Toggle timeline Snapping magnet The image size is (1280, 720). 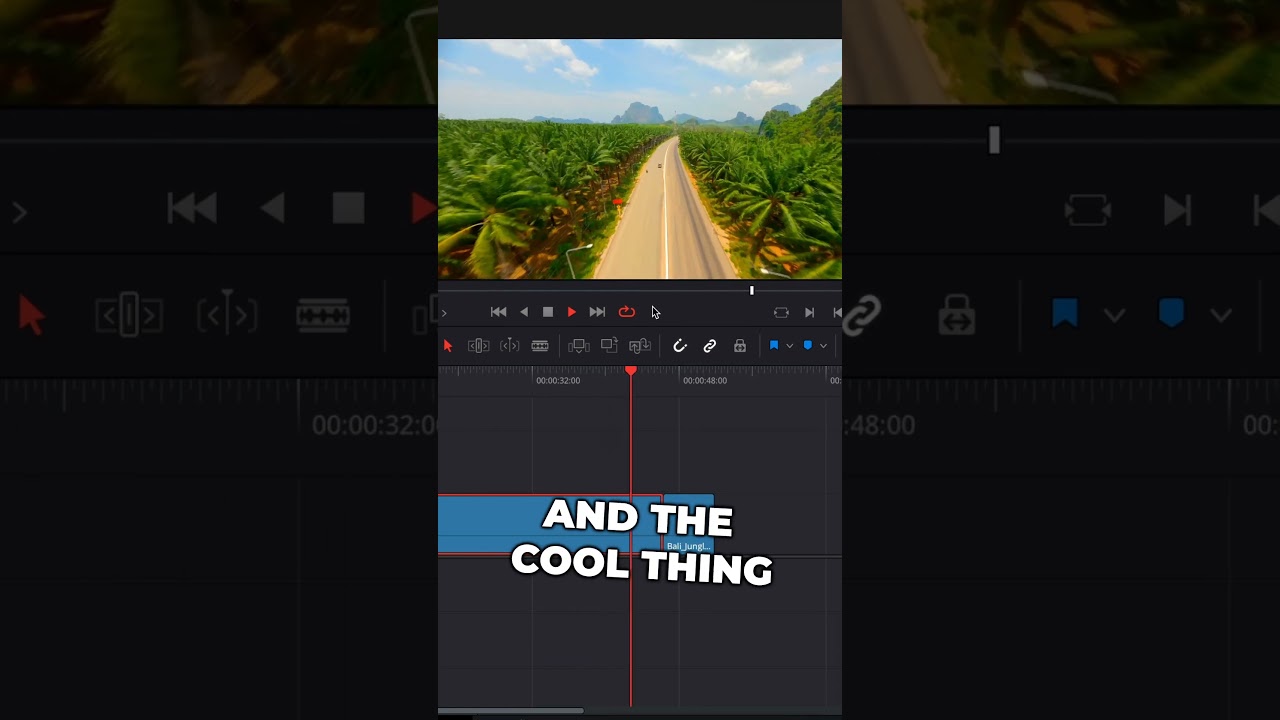click(680, 346)
